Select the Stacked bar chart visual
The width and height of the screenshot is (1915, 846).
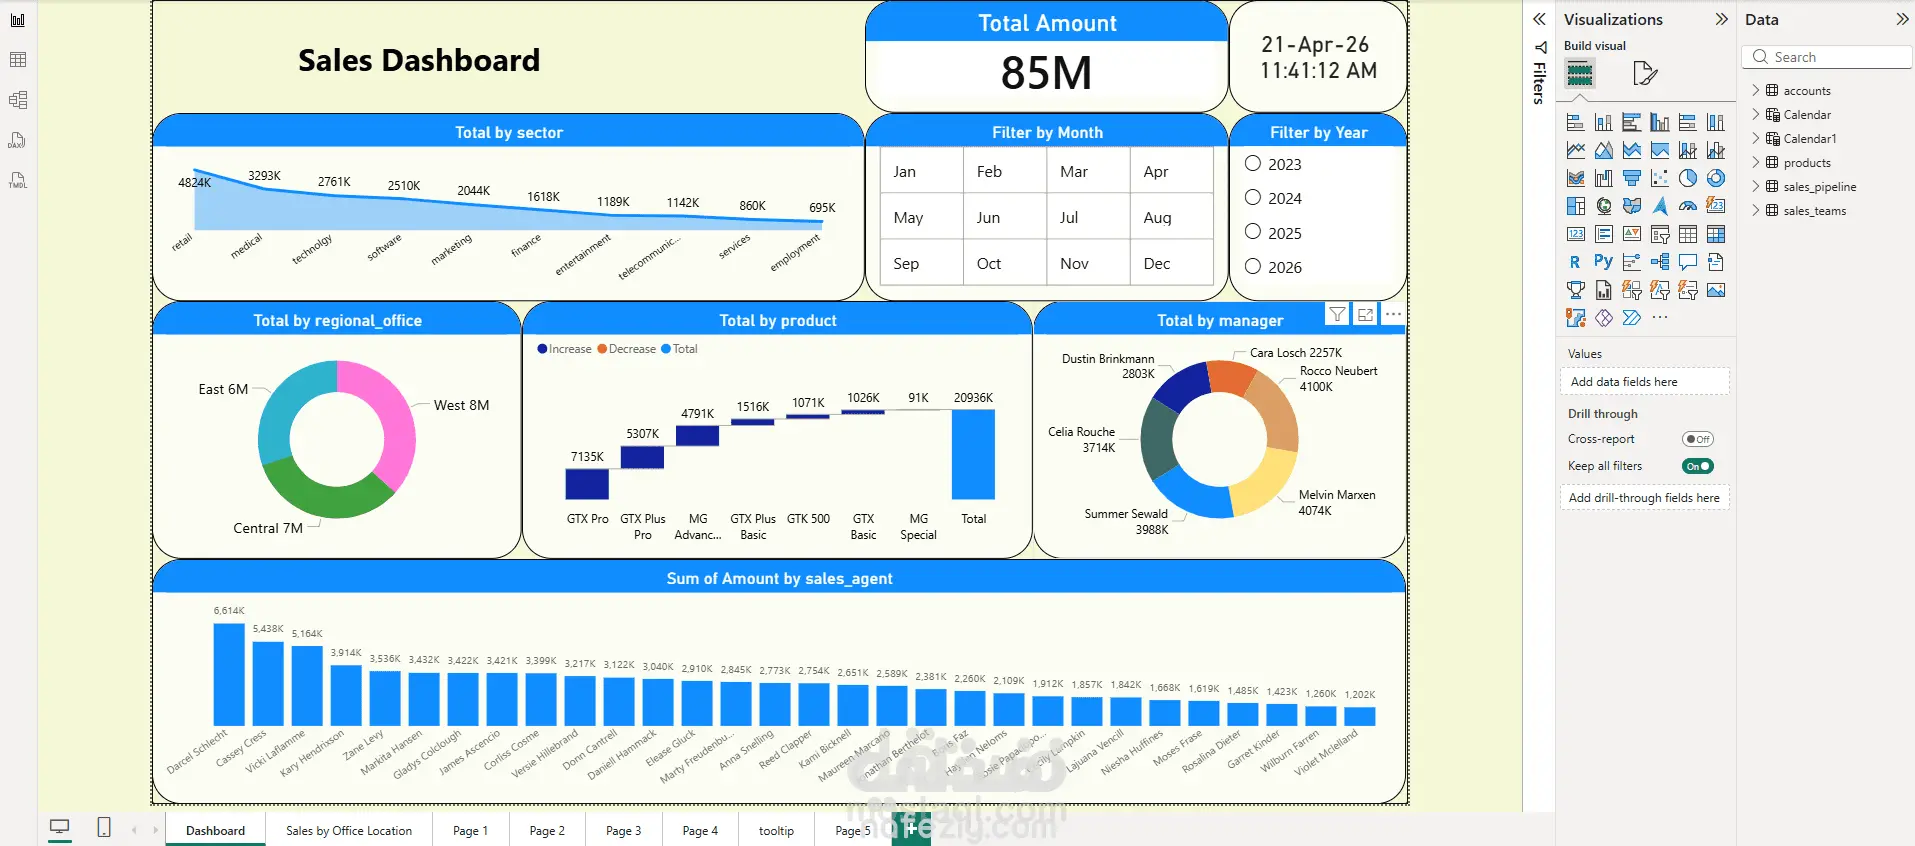pyautogui.click(x=1575, y=122)
